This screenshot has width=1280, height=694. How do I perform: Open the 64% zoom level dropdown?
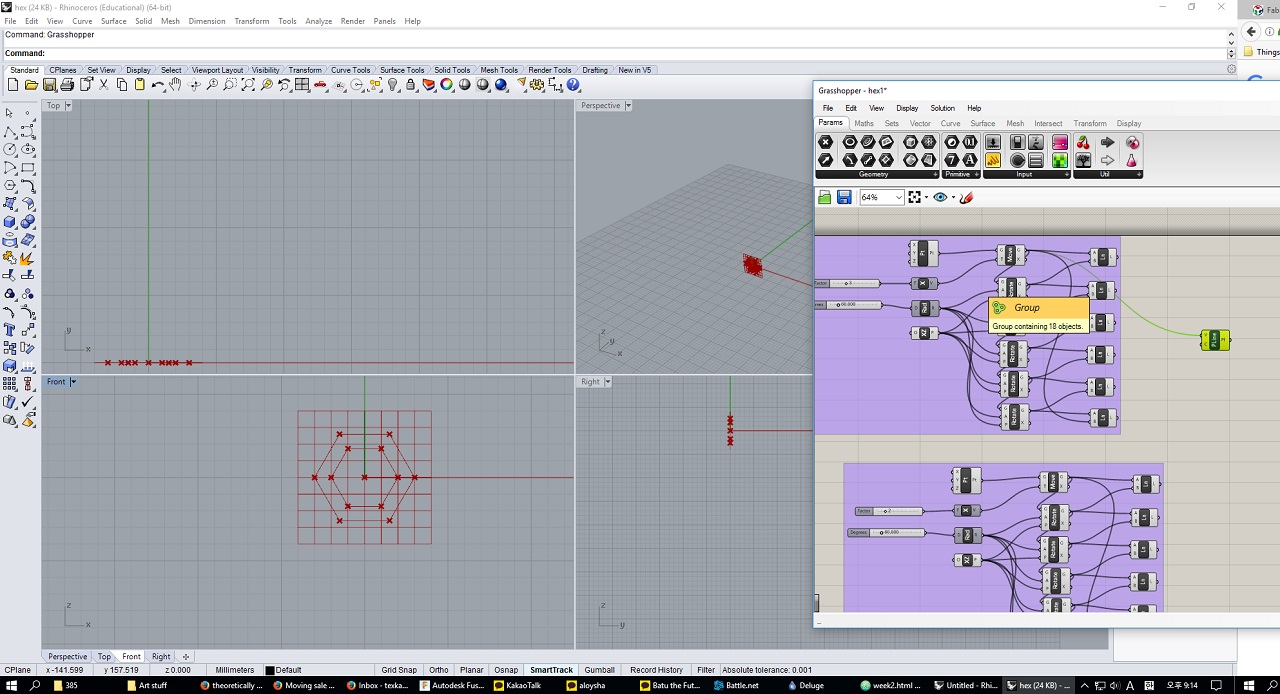click(x=898, y=197)
